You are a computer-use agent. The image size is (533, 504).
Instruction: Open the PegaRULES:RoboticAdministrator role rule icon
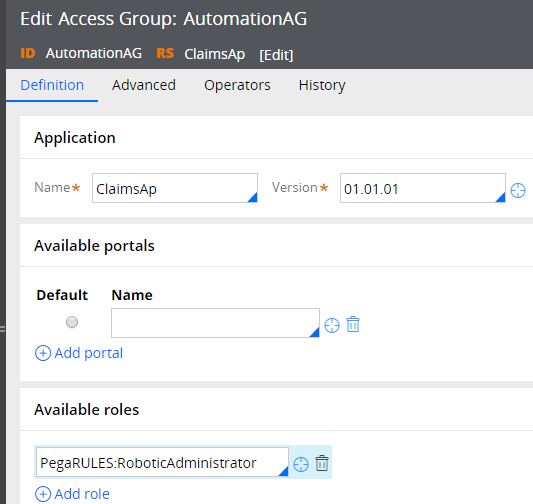pyautogui.click(x=301, y=464)
